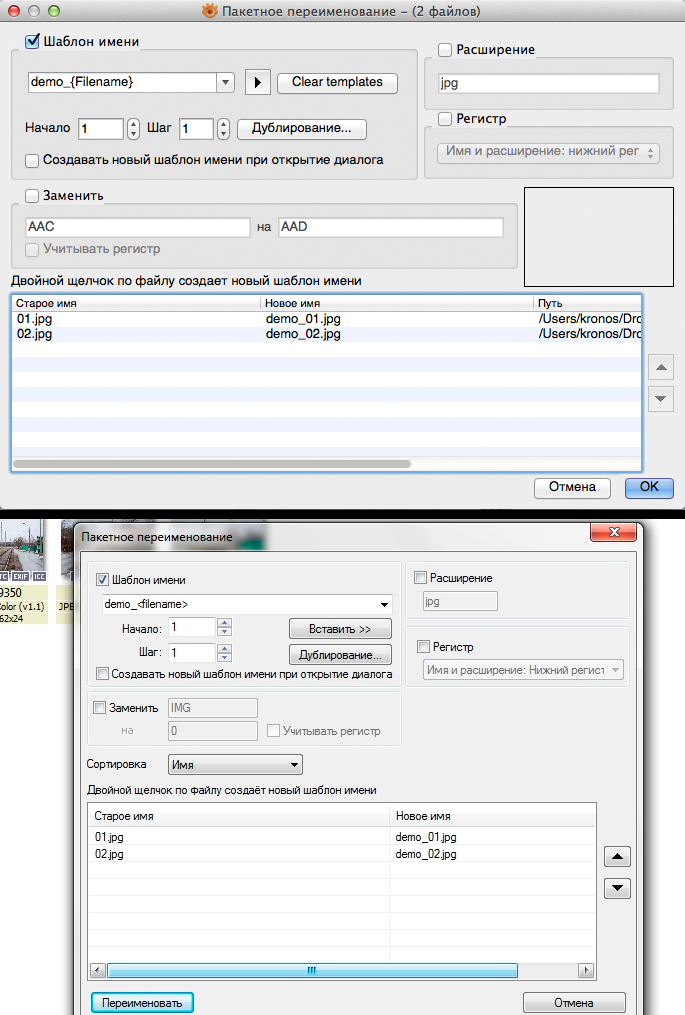Toggle Регистр checkbox in Windows dialog

(423, 646)
